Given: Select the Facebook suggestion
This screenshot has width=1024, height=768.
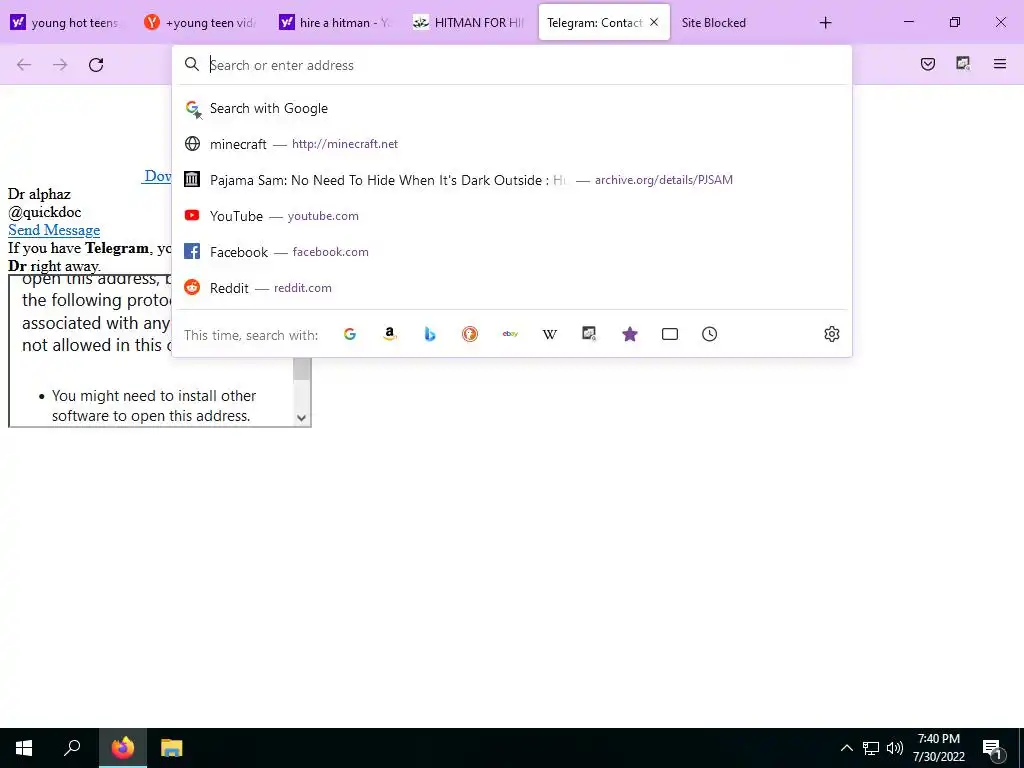Looking at the screenshot, I should pyautogui.click(x=512, y=252).
